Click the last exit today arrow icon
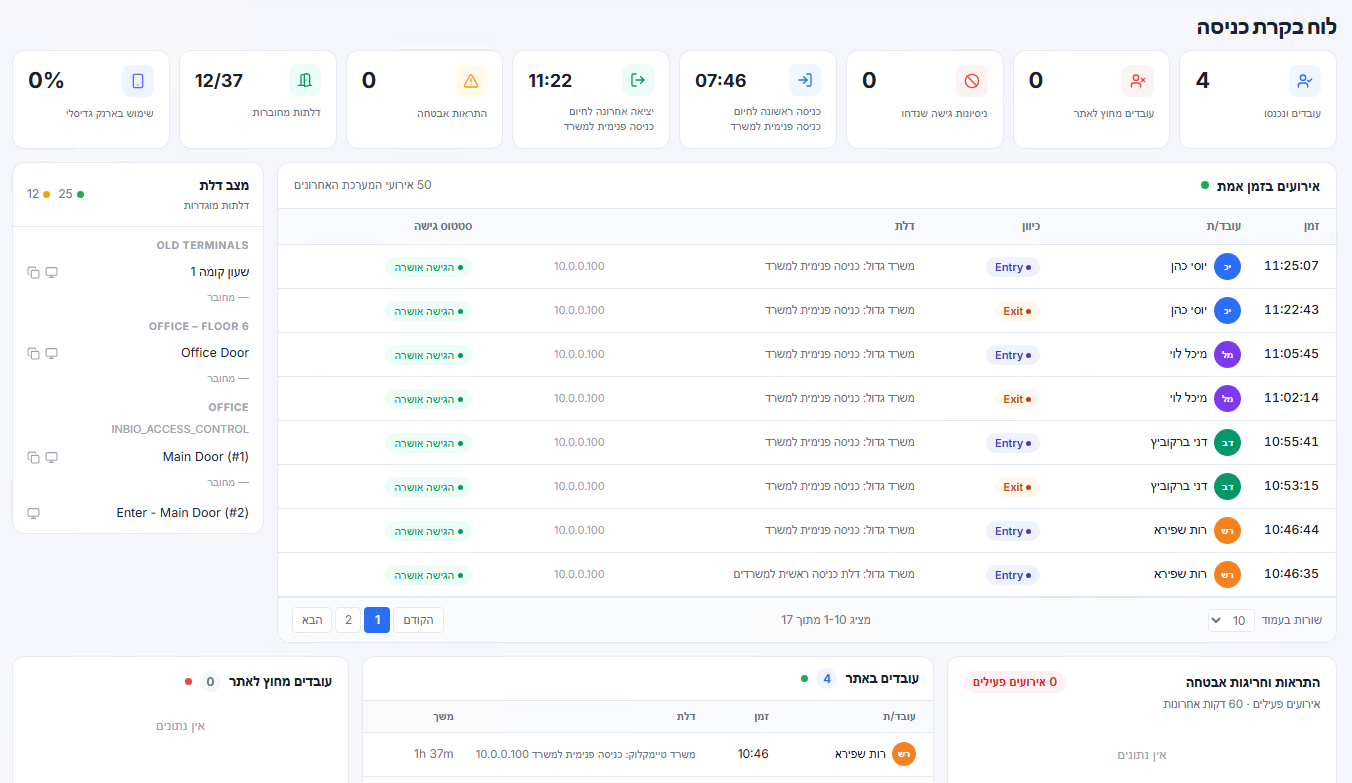 click(638, 81)
